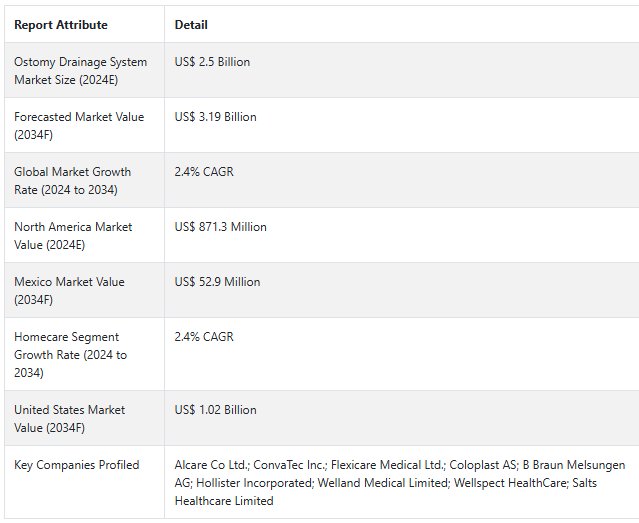Image resolution: width=639 pixels, height=523 pixels.
Task: Select Homecare Segment Growth Rate label
Action: coord(71,355)
